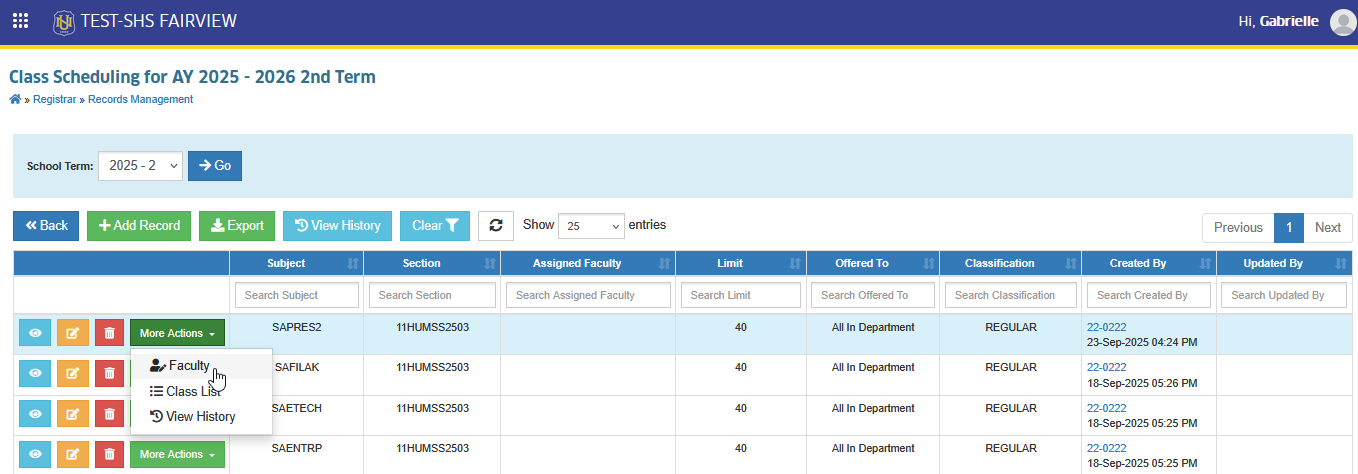This screenshot has height=474, width=1358.
Task: Open the School Term dropdown
Action: click(x=141, y=166)
